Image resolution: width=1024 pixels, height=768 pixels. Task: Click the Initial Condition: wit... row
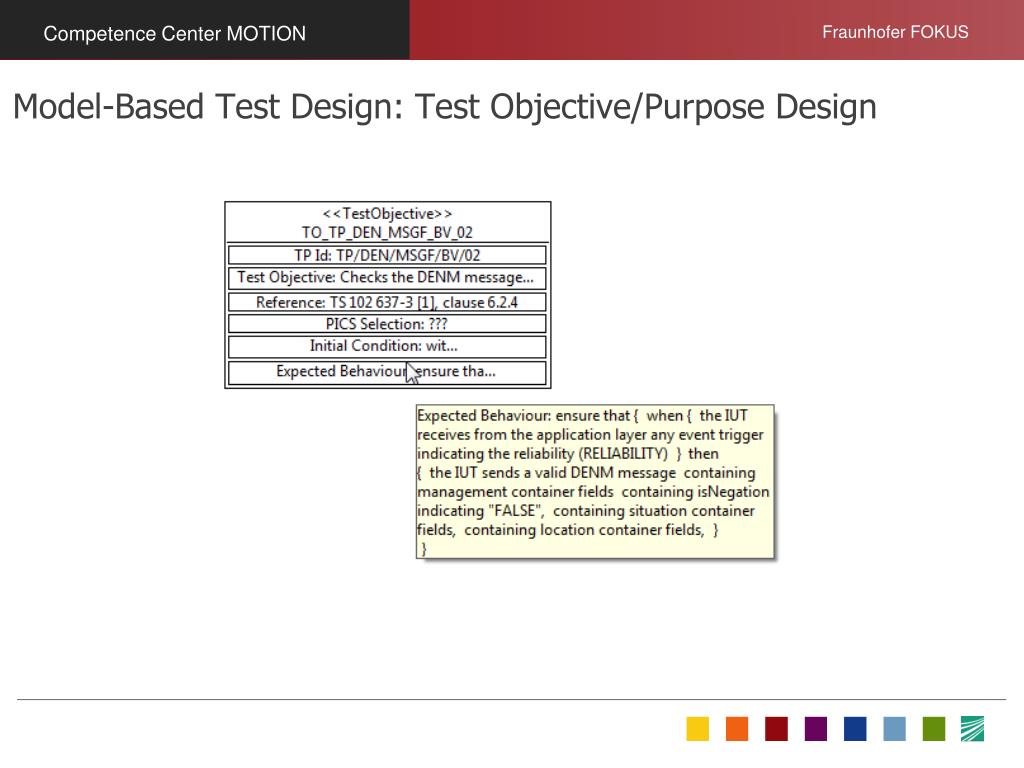coord(387,346)
